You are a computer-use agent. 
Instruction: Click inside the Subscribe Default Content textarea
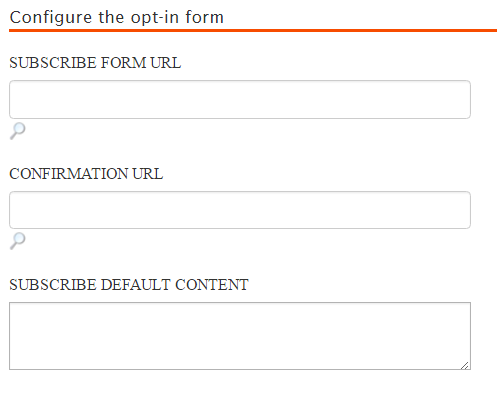(x=240, y=336)
